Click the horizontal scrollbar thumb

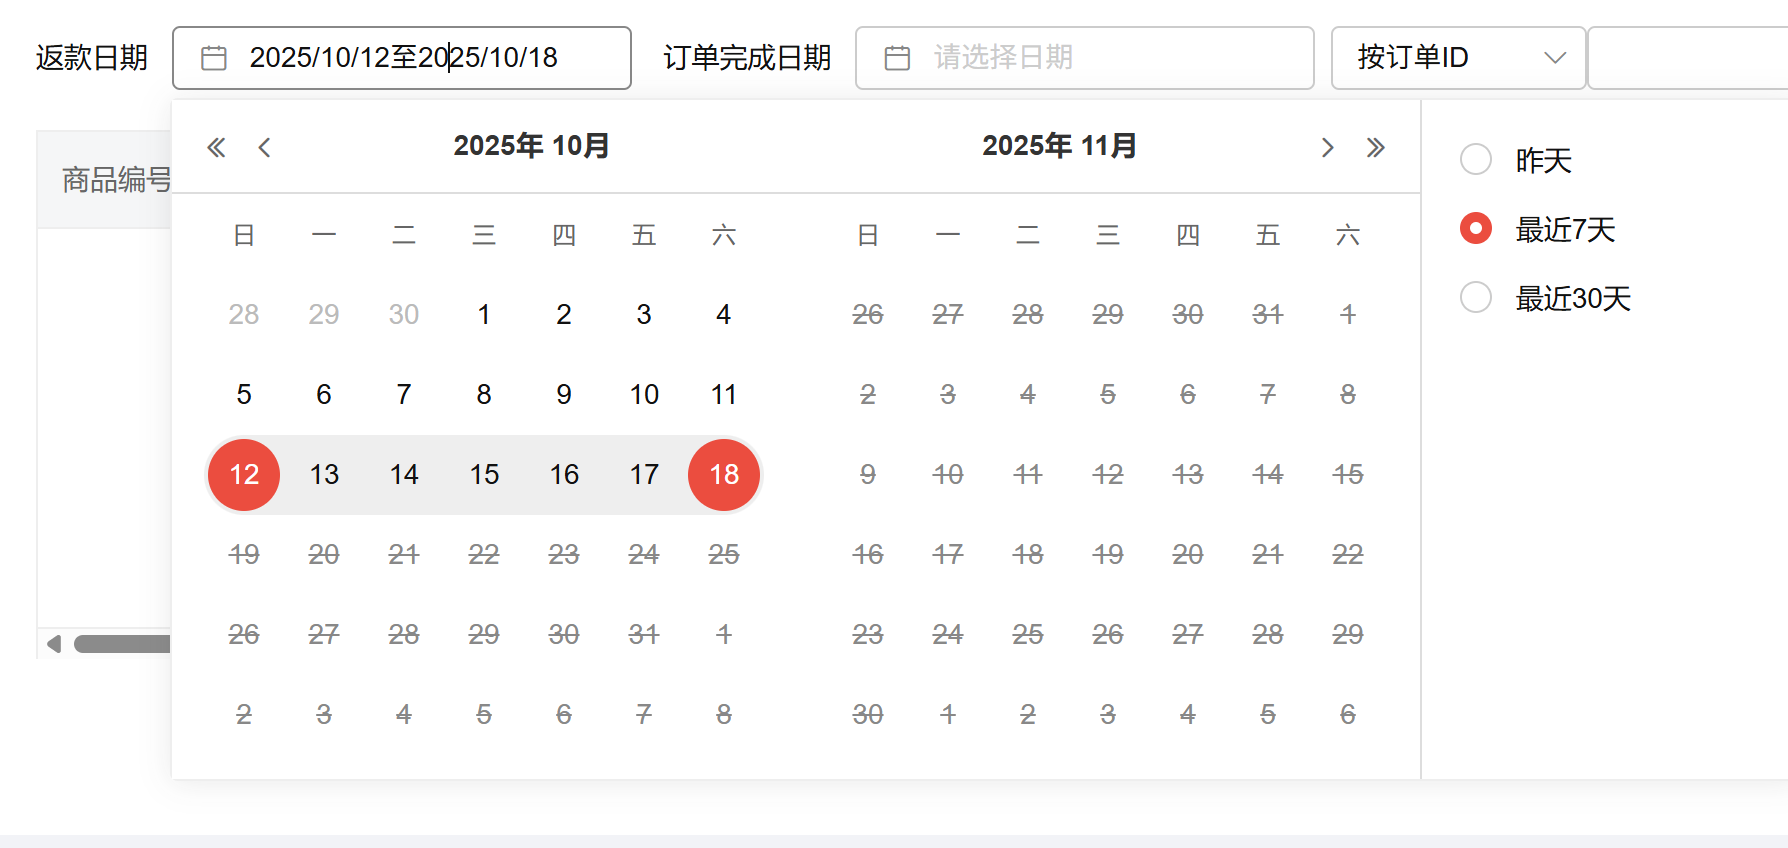[122, 644]
